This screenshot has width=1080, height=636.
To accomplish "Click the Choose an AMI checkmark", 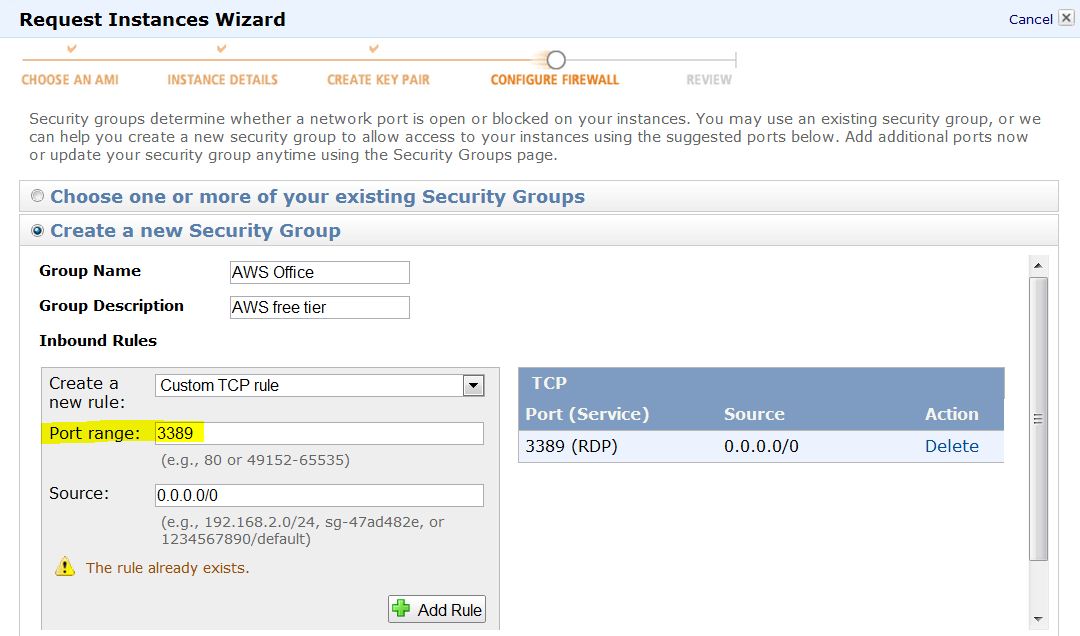I will coord(71,48).
